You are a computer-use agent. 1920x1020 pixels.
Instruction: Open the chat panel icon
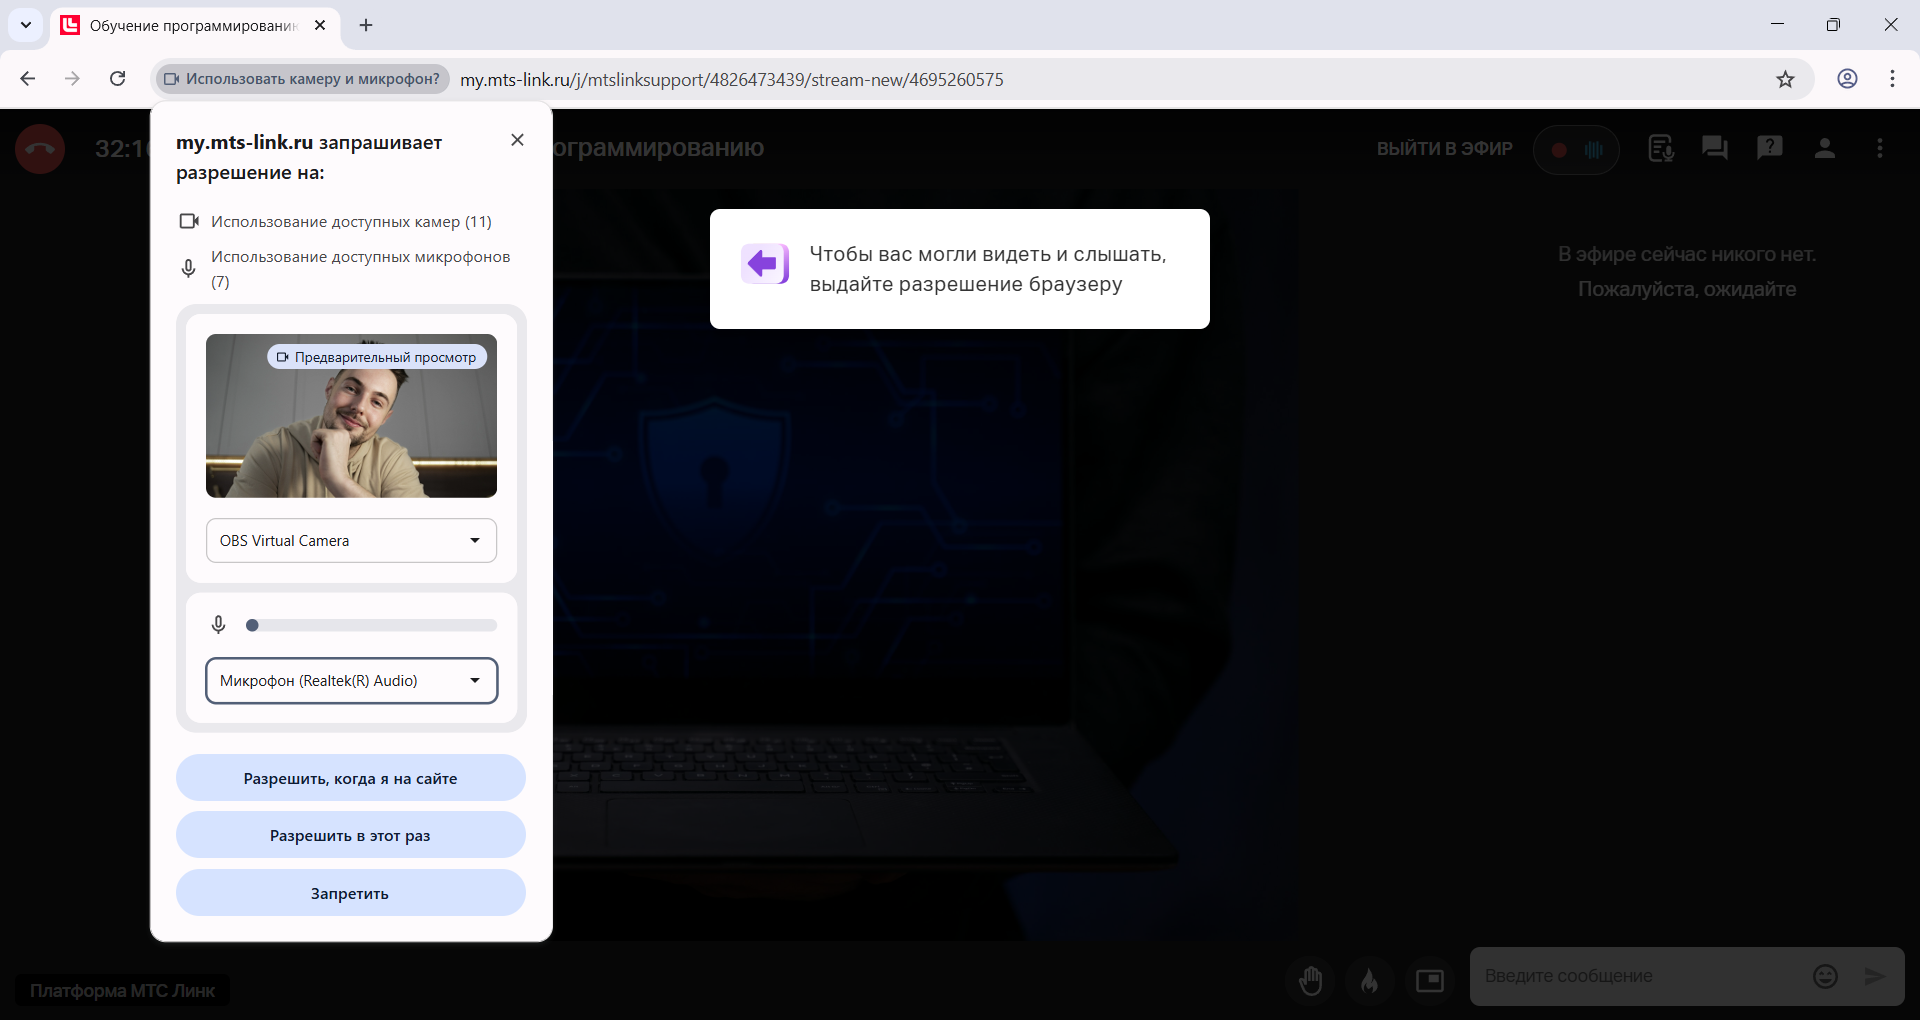click(x=1715, y=148)
